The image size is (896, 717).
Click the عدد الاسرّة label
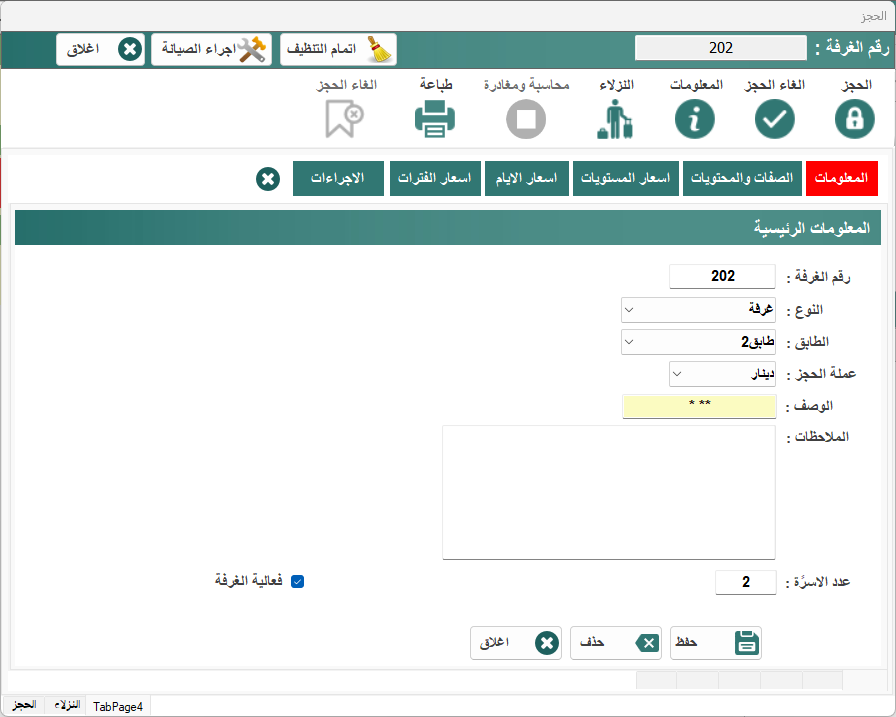pos(818,582)
